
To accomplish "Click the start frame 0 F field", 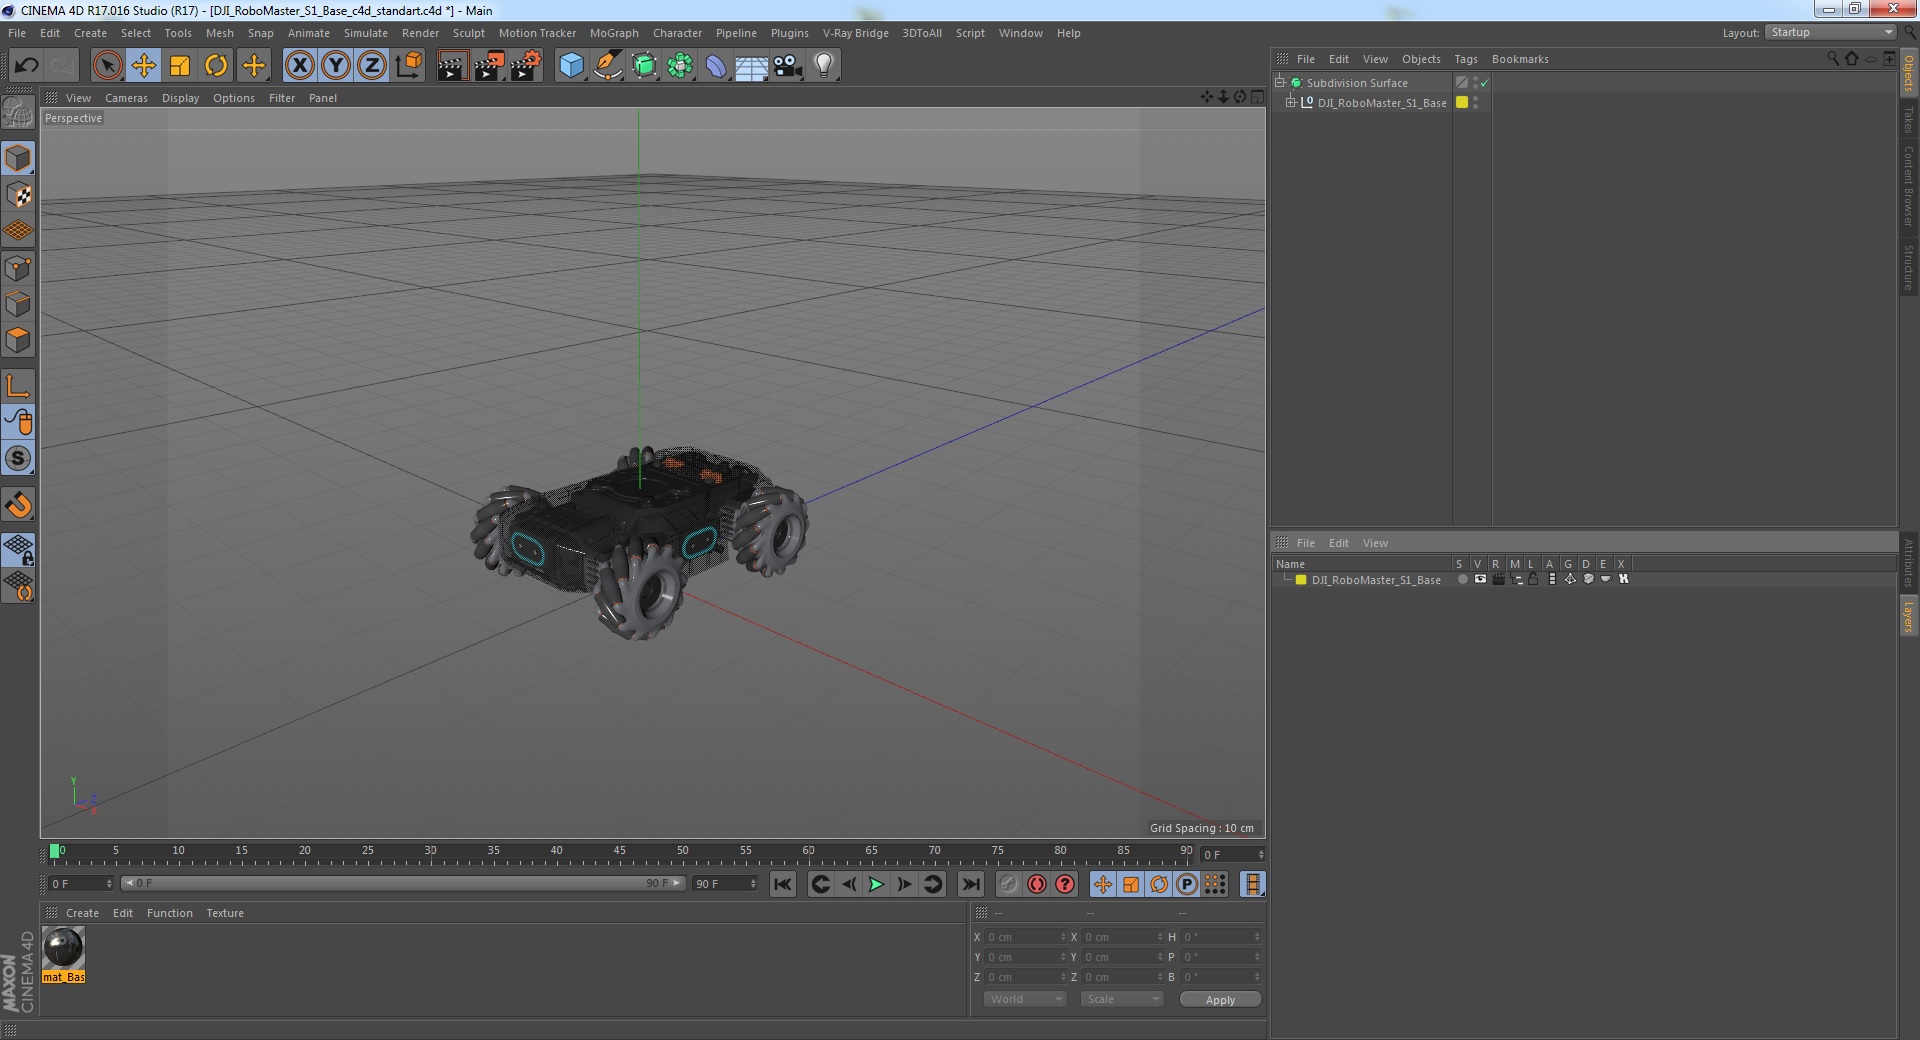I will click(81, 884).
